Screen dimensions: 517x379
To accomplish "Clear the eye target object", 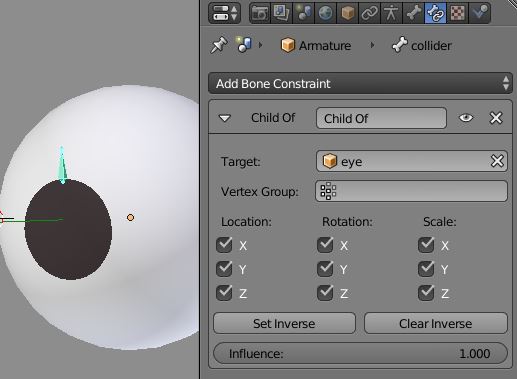I will click(497, 161).
